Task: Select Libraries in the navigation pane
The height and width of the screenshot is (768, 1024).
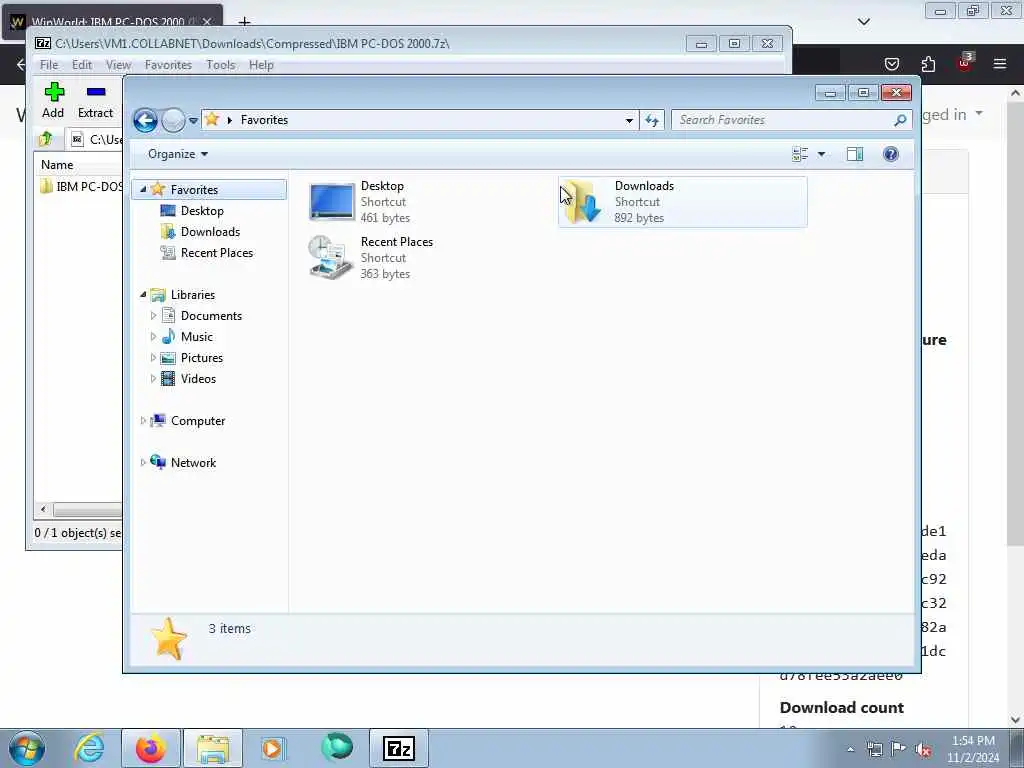Action: (193, 295)
